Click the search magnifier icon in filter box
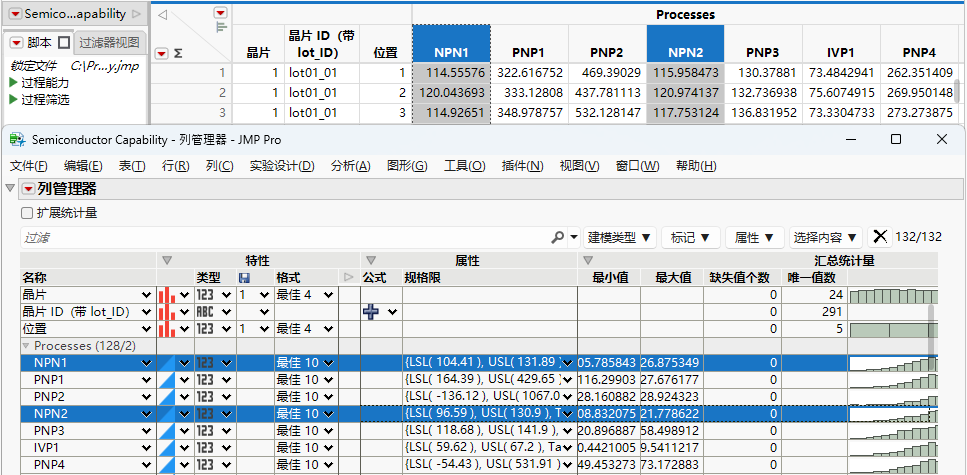Image resolution: width=967 pixels, height=475 pixels. 558,237
